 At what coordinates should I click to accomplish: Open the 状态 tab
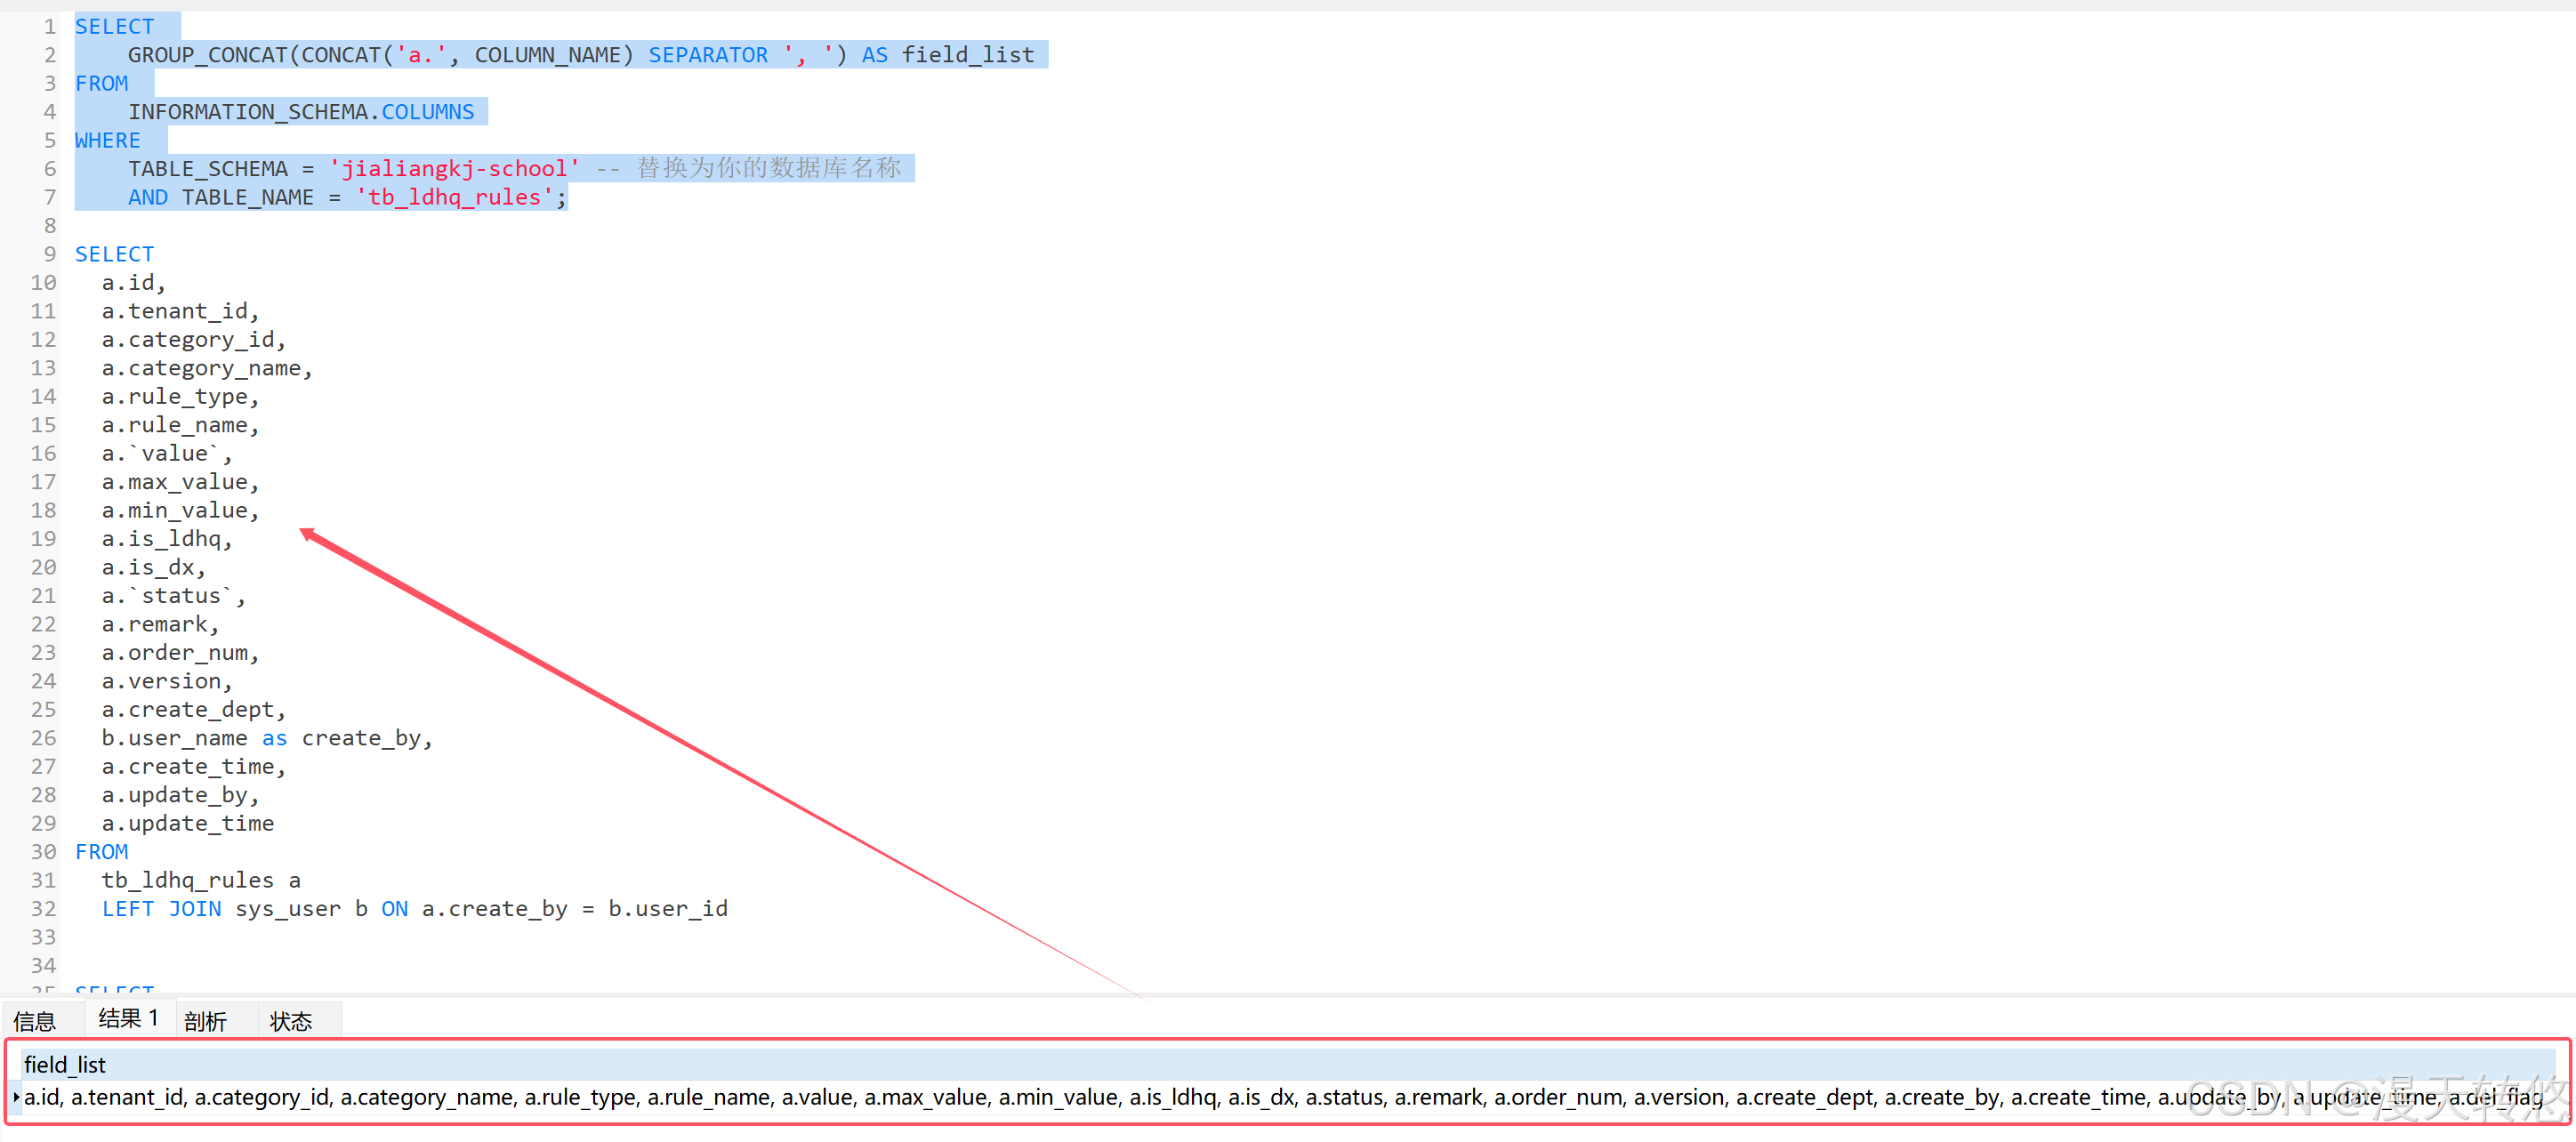[x=291, y=1021]
